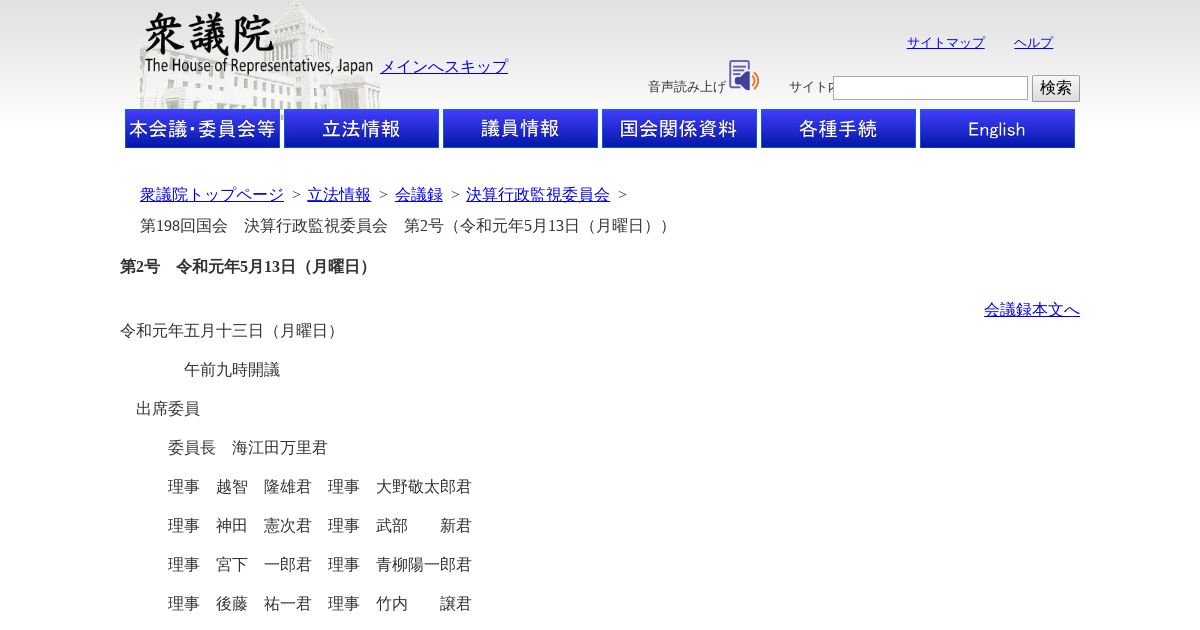The height and width of the screenshot is (630, 1200).
Task: Open the サイトマップ link
Action: click(x=946, y=42)
